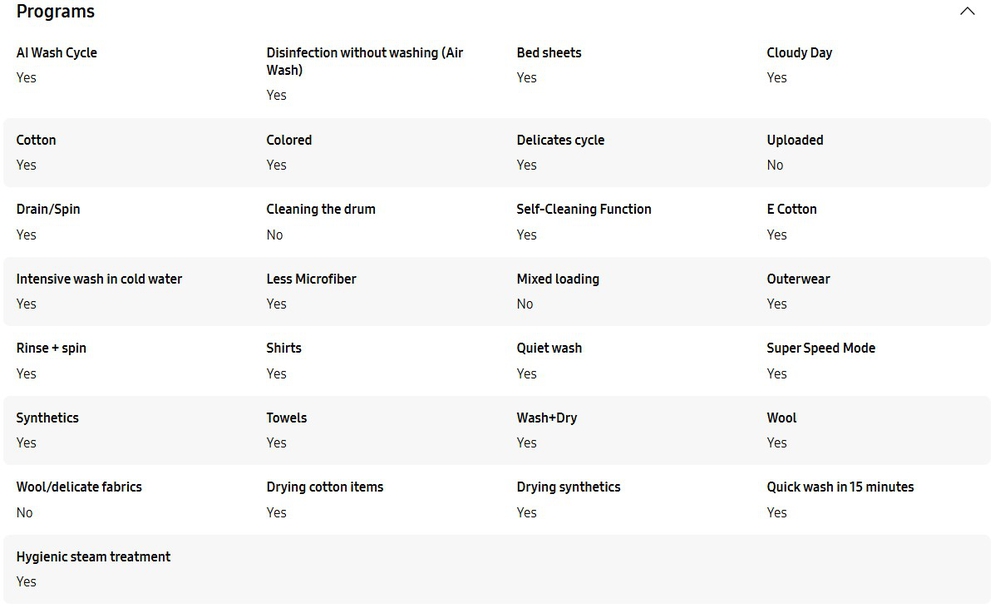Select Quick wash in 15 minutes label

pos(840,487)
